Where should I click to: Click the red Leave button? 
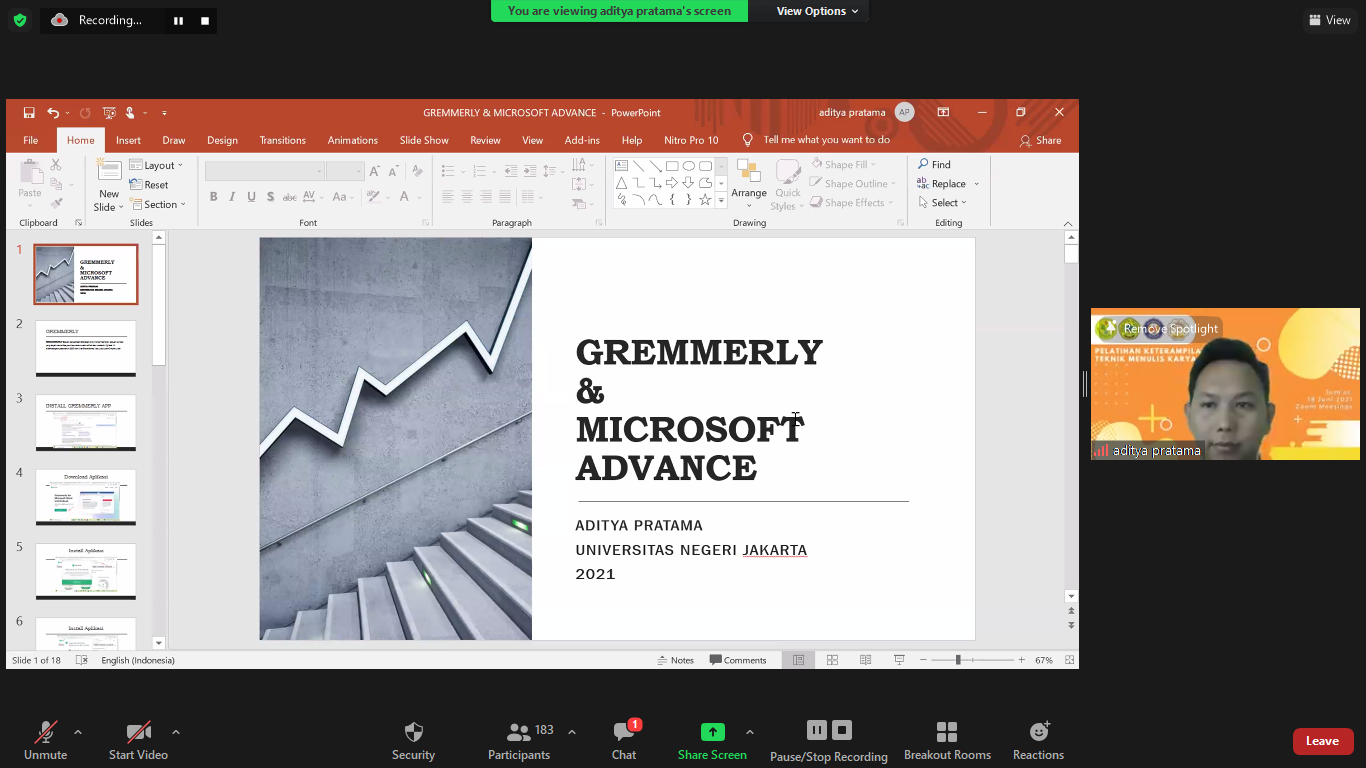click(x=1323, y=741)
